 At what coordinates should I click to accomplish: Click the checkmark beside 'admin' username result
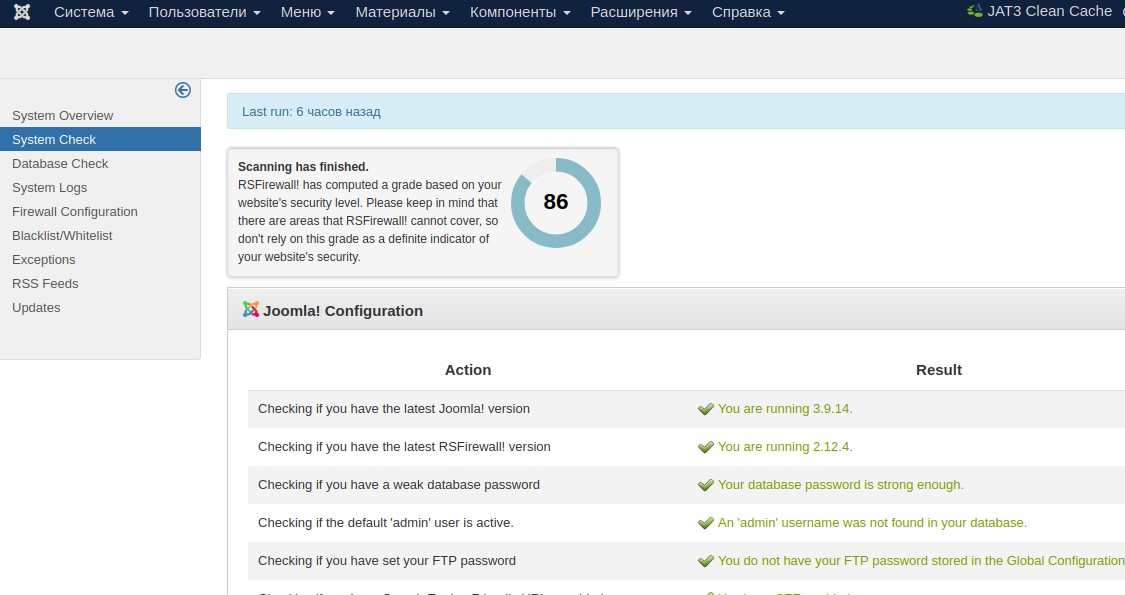pyautogui.click(x=706, y=523)
